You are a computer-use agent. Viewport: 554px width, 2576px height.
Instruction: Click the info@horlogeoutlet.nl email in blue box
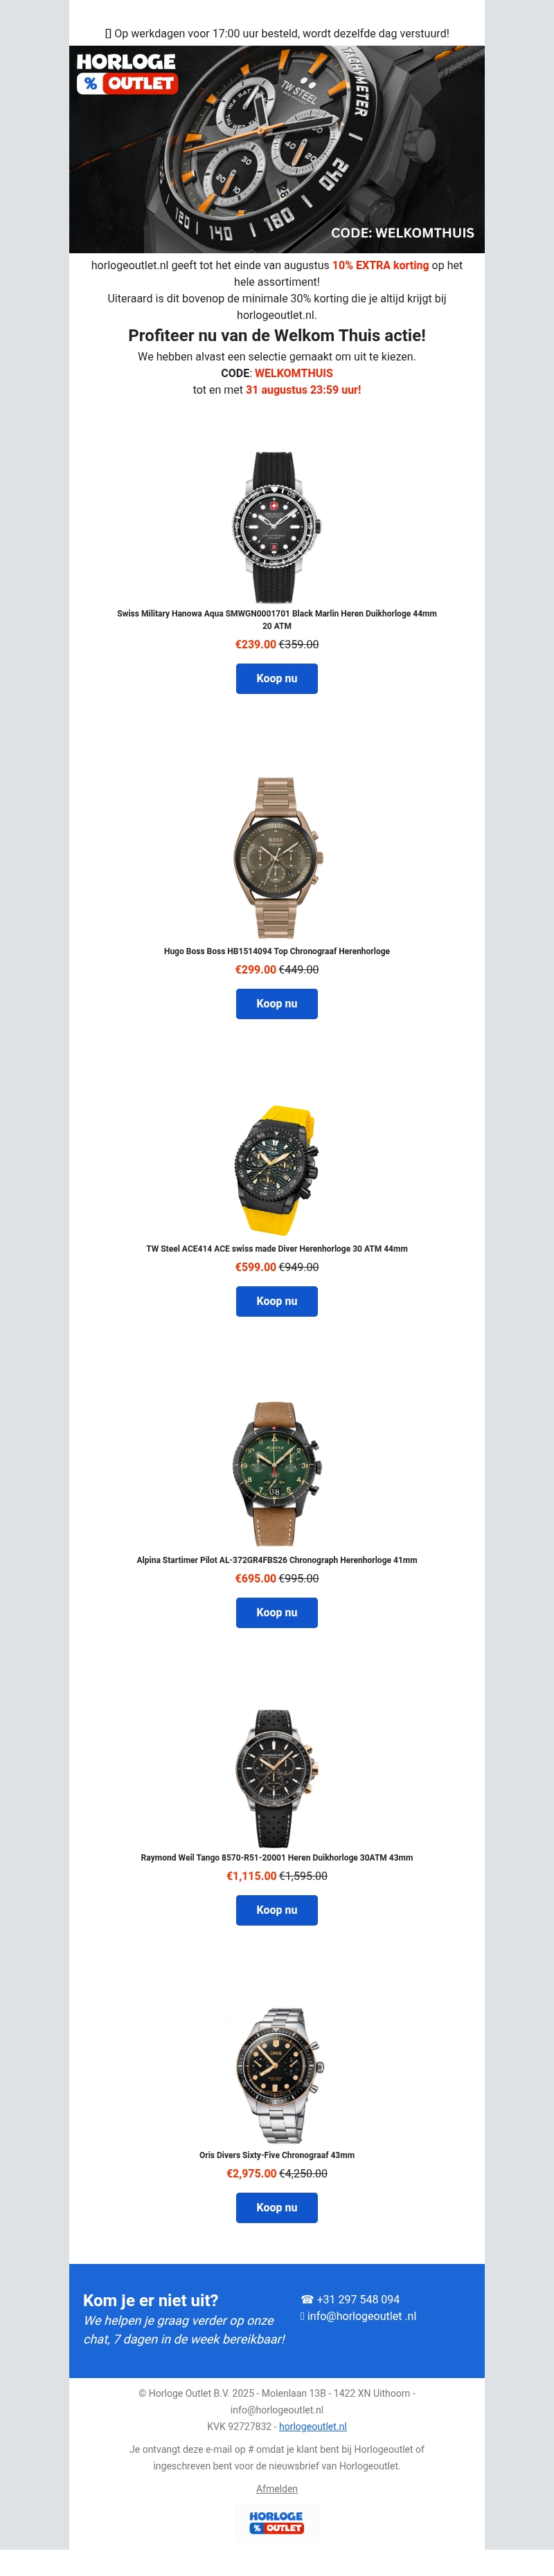(358, 2316)
